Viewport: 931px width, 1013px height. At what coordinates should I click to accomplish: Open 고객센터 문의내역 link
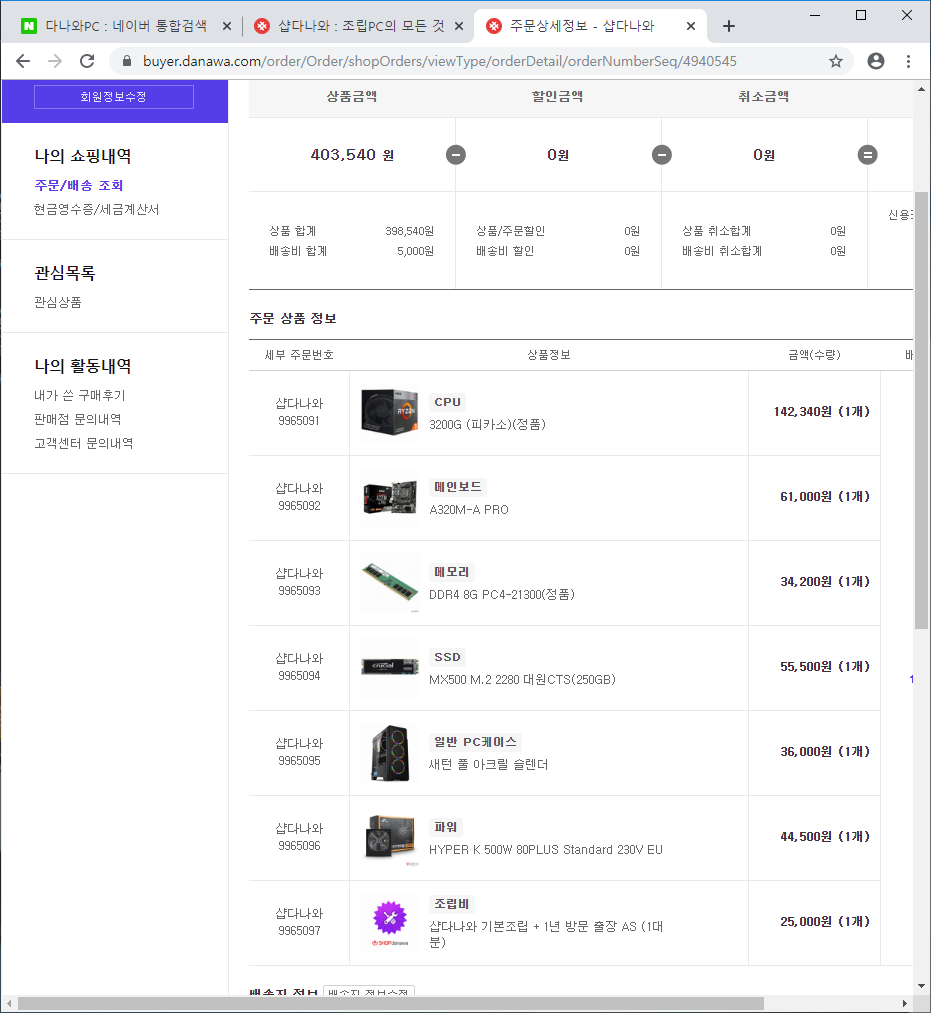click(x=84, y=443)
